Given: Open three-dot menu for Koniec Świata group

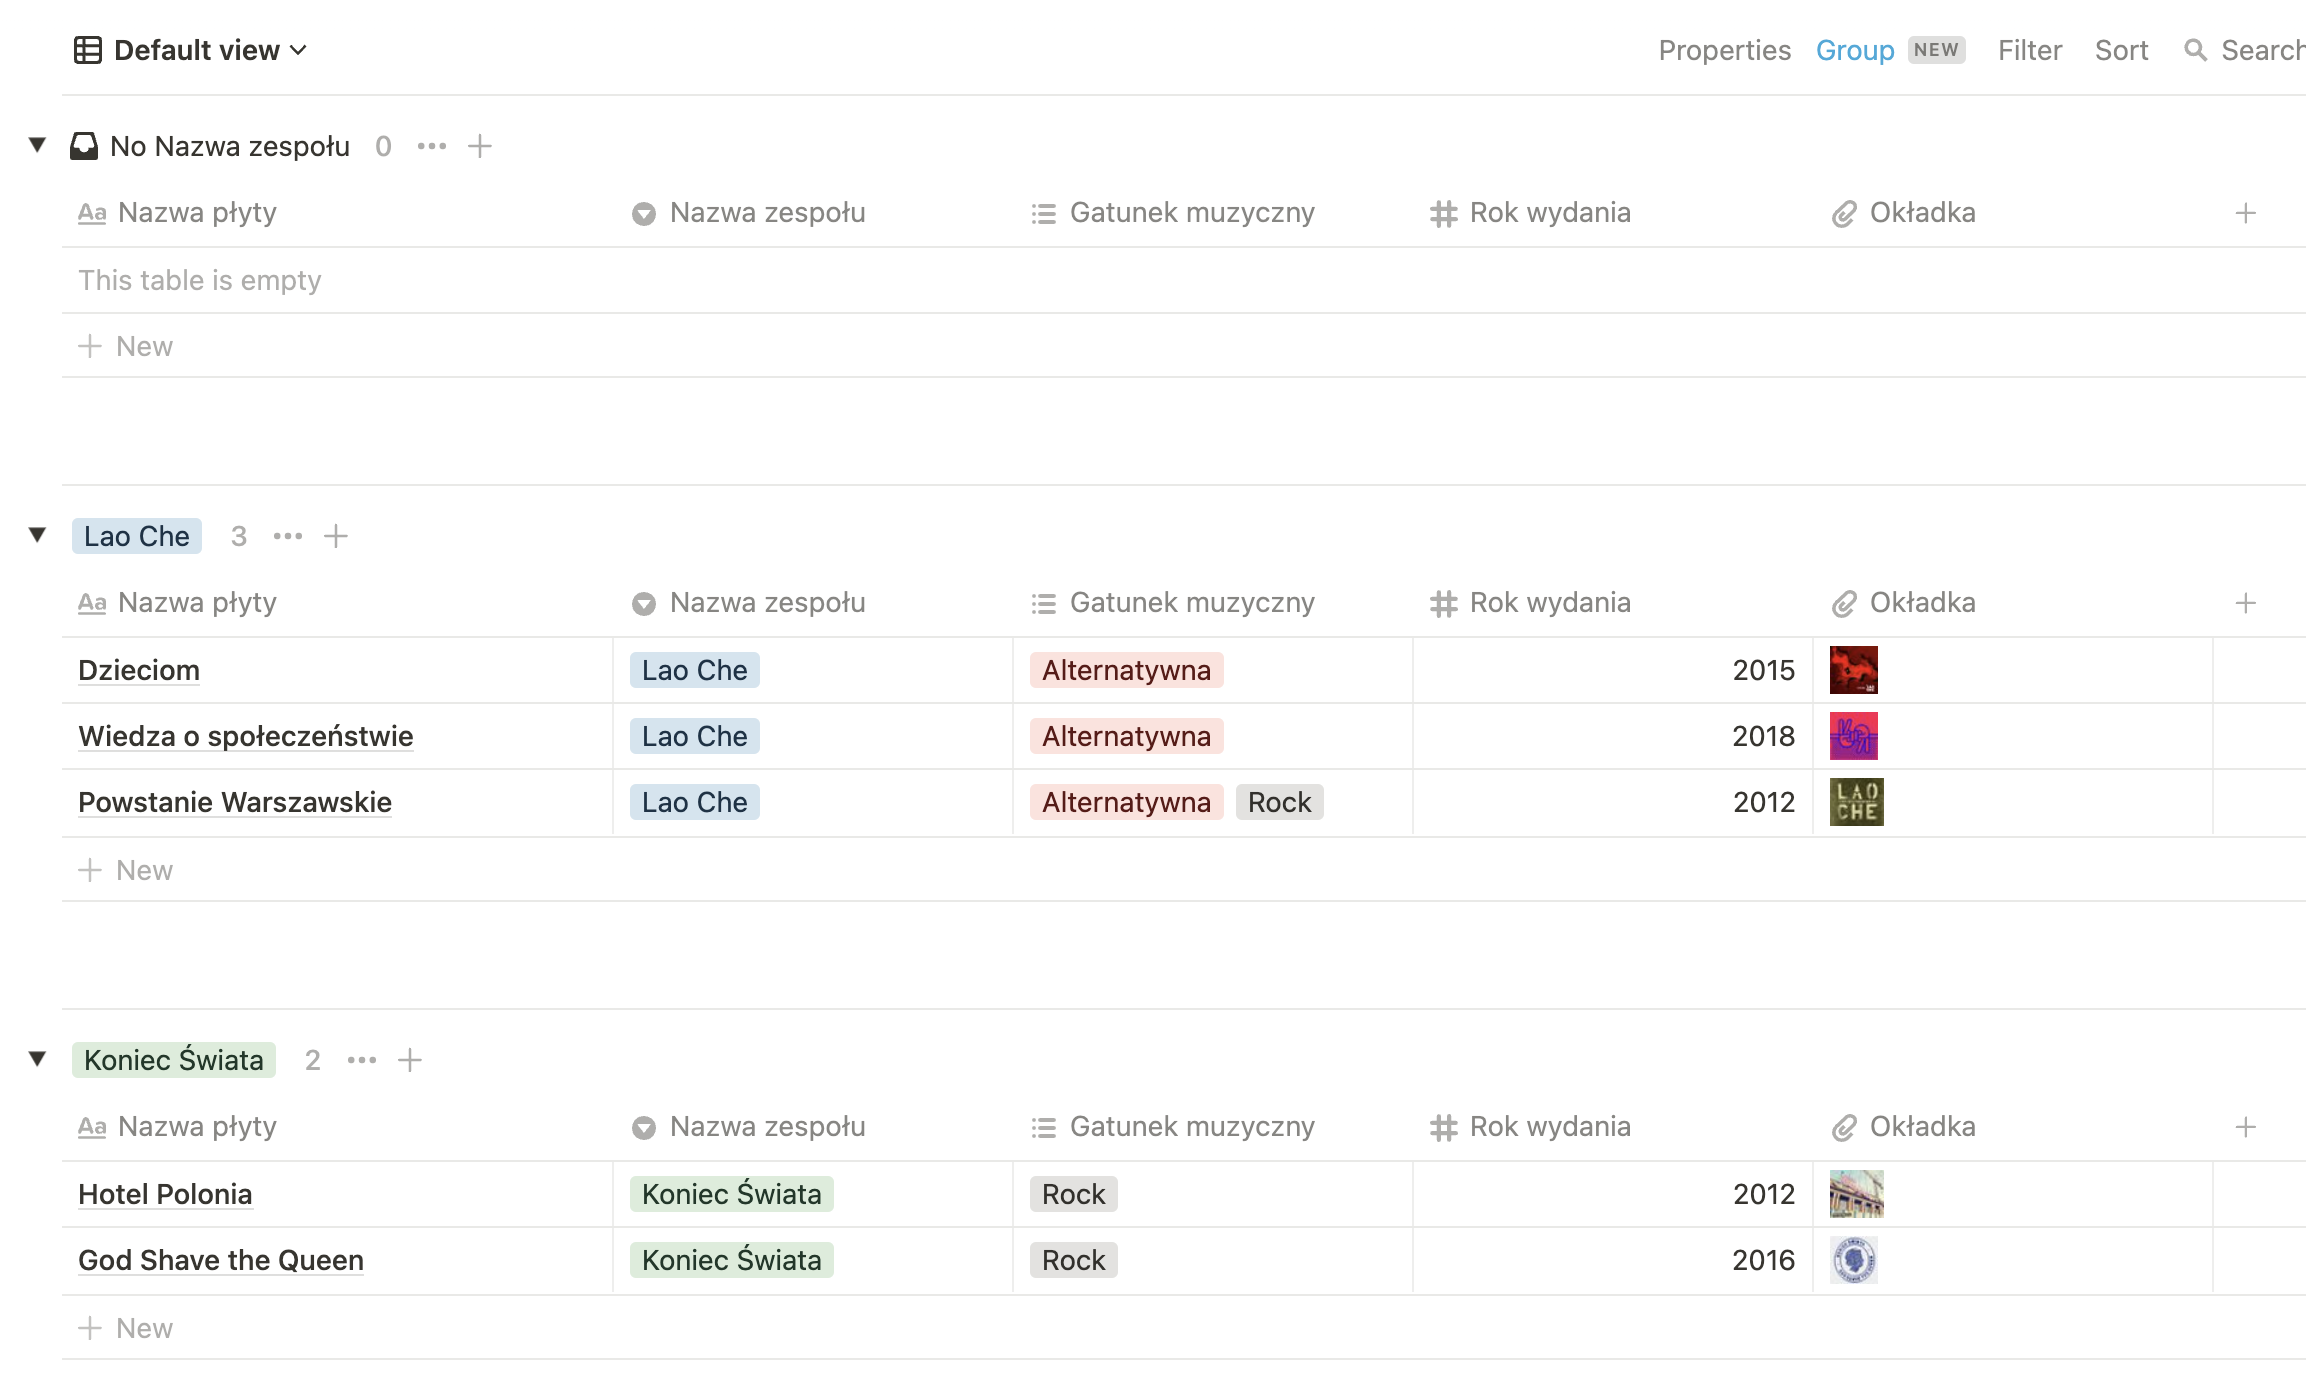Looking at the screenshot, I should coord(362,1060).
